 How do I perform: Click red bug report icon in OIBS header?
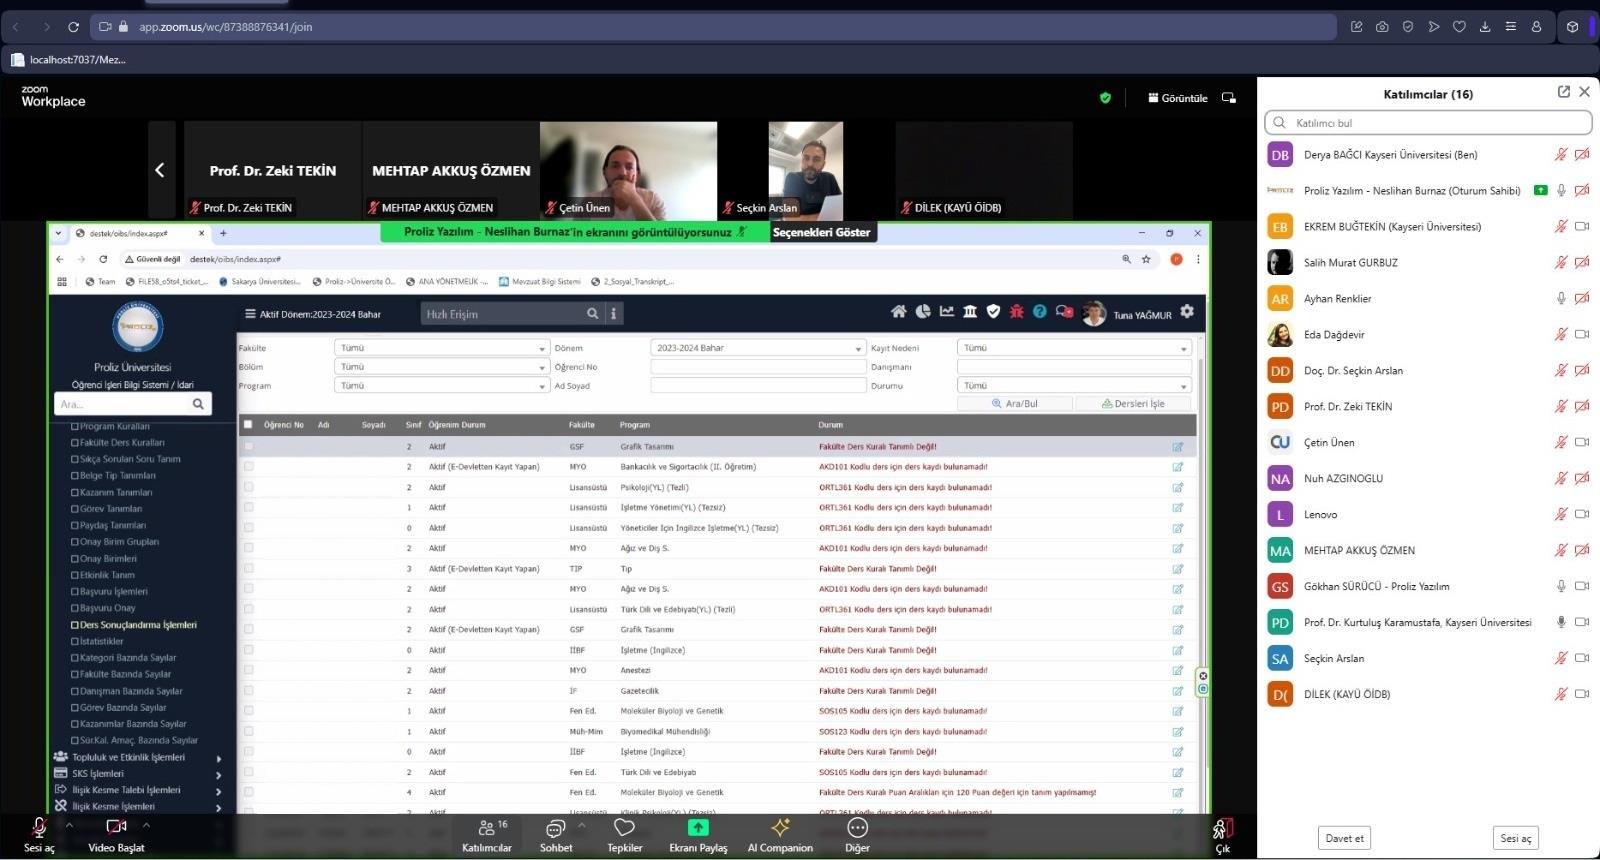pos(1016,312)
